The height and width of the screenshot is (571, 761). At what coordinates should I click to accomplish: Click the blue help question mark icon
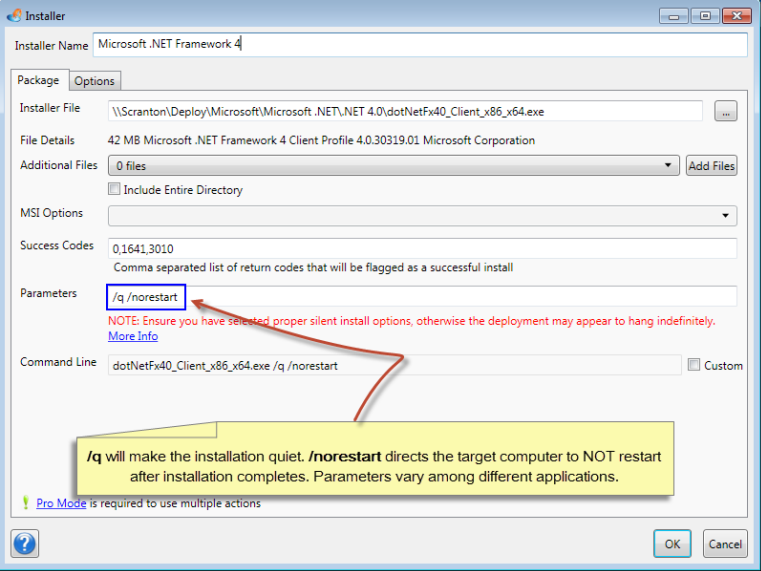coord(24,543)
